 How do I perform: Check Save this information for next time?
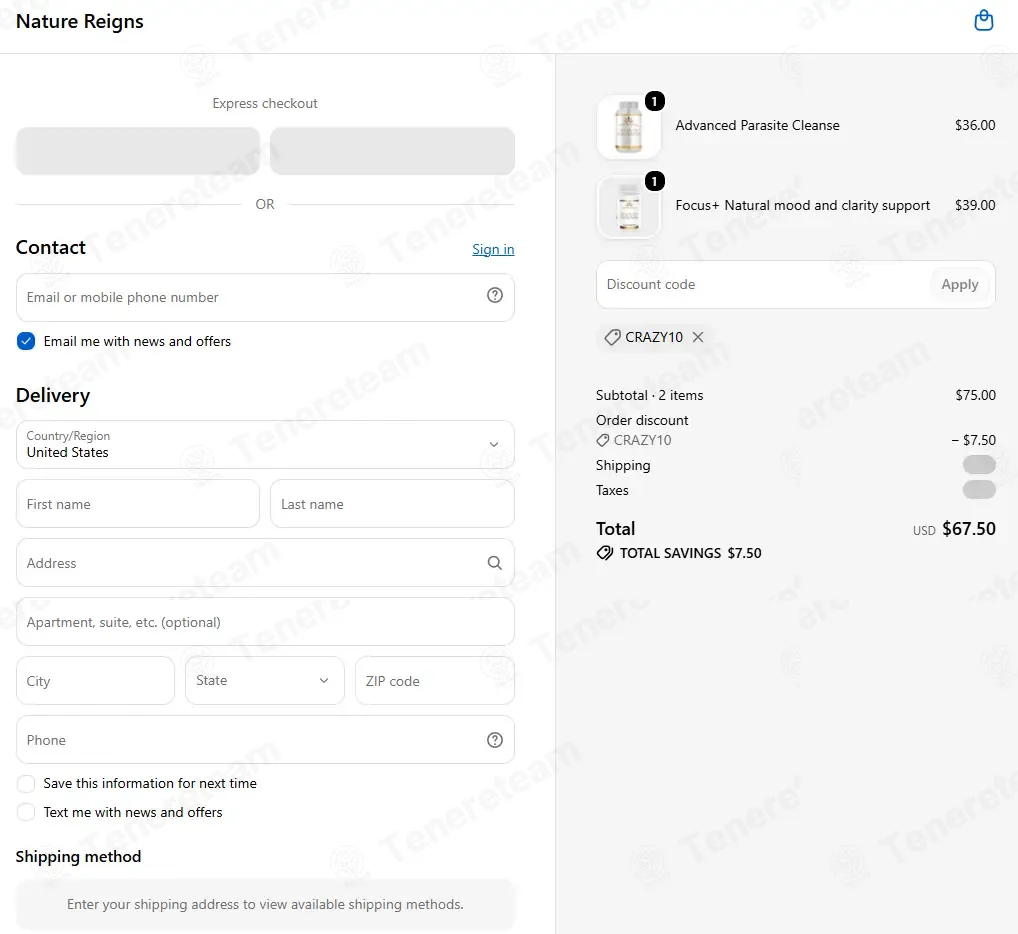pos(26,783)
